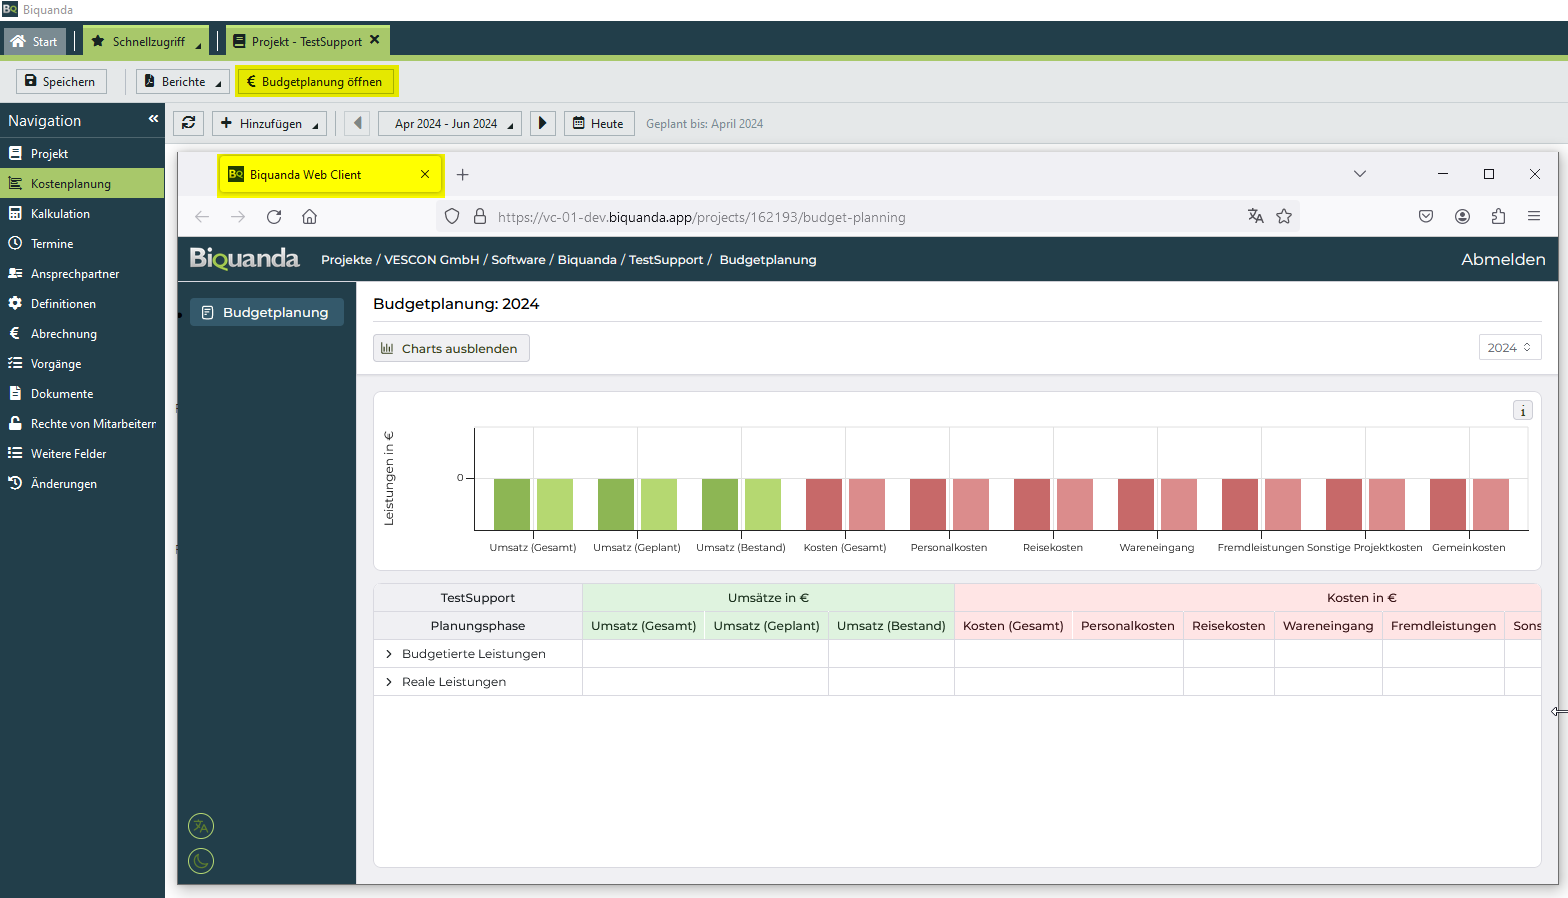Viewport: 1568px width, 898px height.
Task: Expand Budgetierte Leistungen row
Action: click(389, 654)
